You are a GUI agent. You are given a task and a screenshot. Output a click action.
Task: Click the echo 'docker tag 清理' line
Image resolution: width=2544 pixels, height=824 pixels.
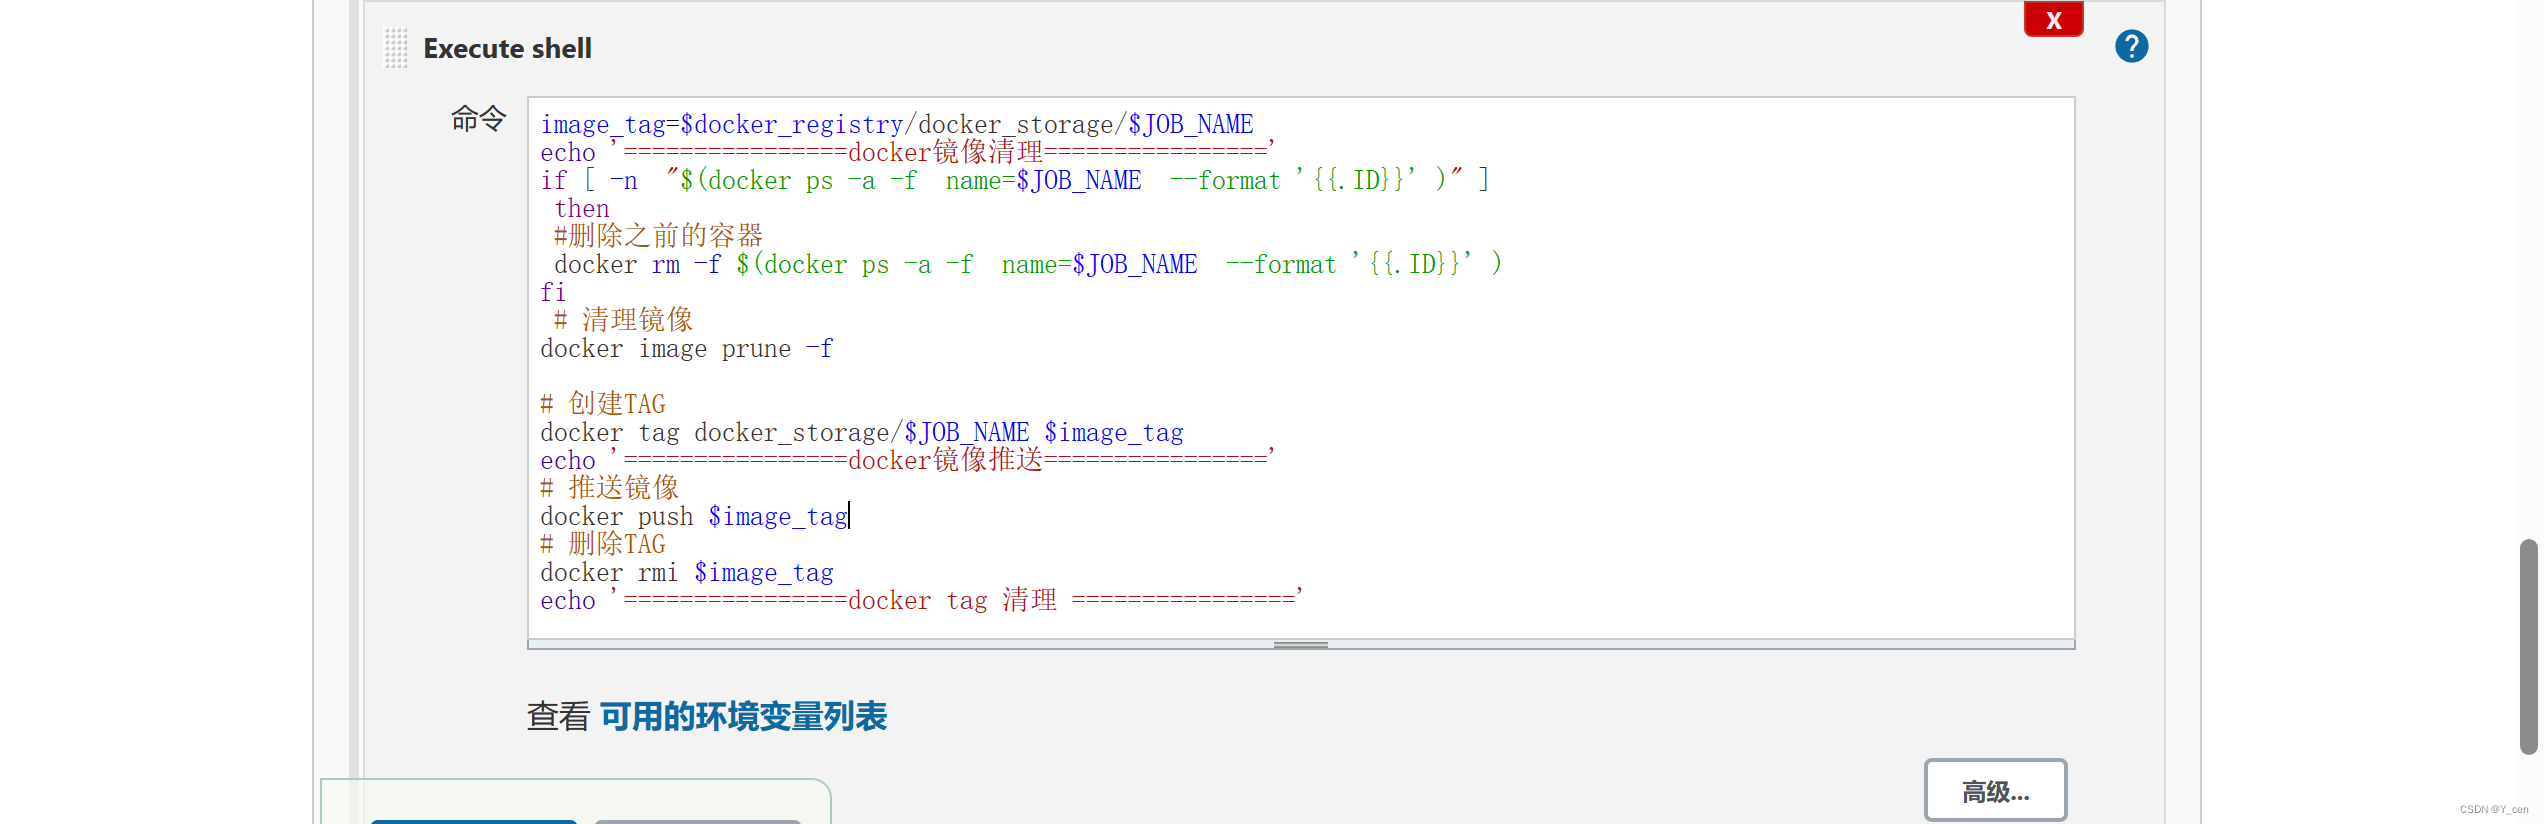tap(922, 600)
